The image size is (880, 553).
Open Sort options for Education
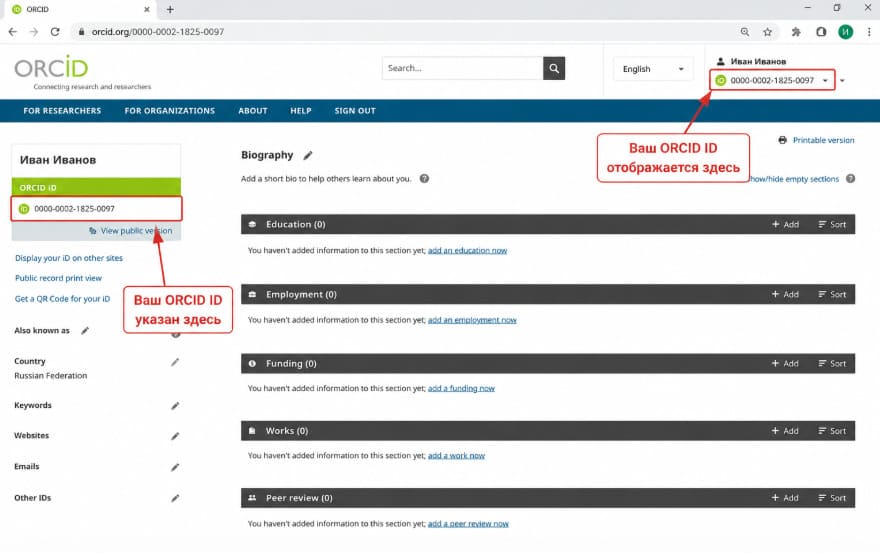pos(832,224)
